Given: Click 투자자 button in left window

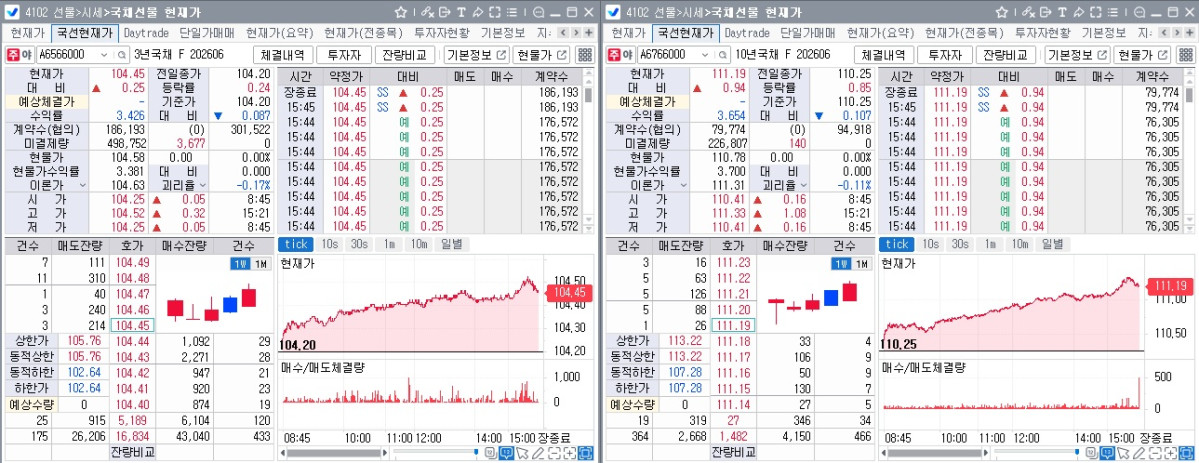Looking at the screenshot, I should (343, 55).
